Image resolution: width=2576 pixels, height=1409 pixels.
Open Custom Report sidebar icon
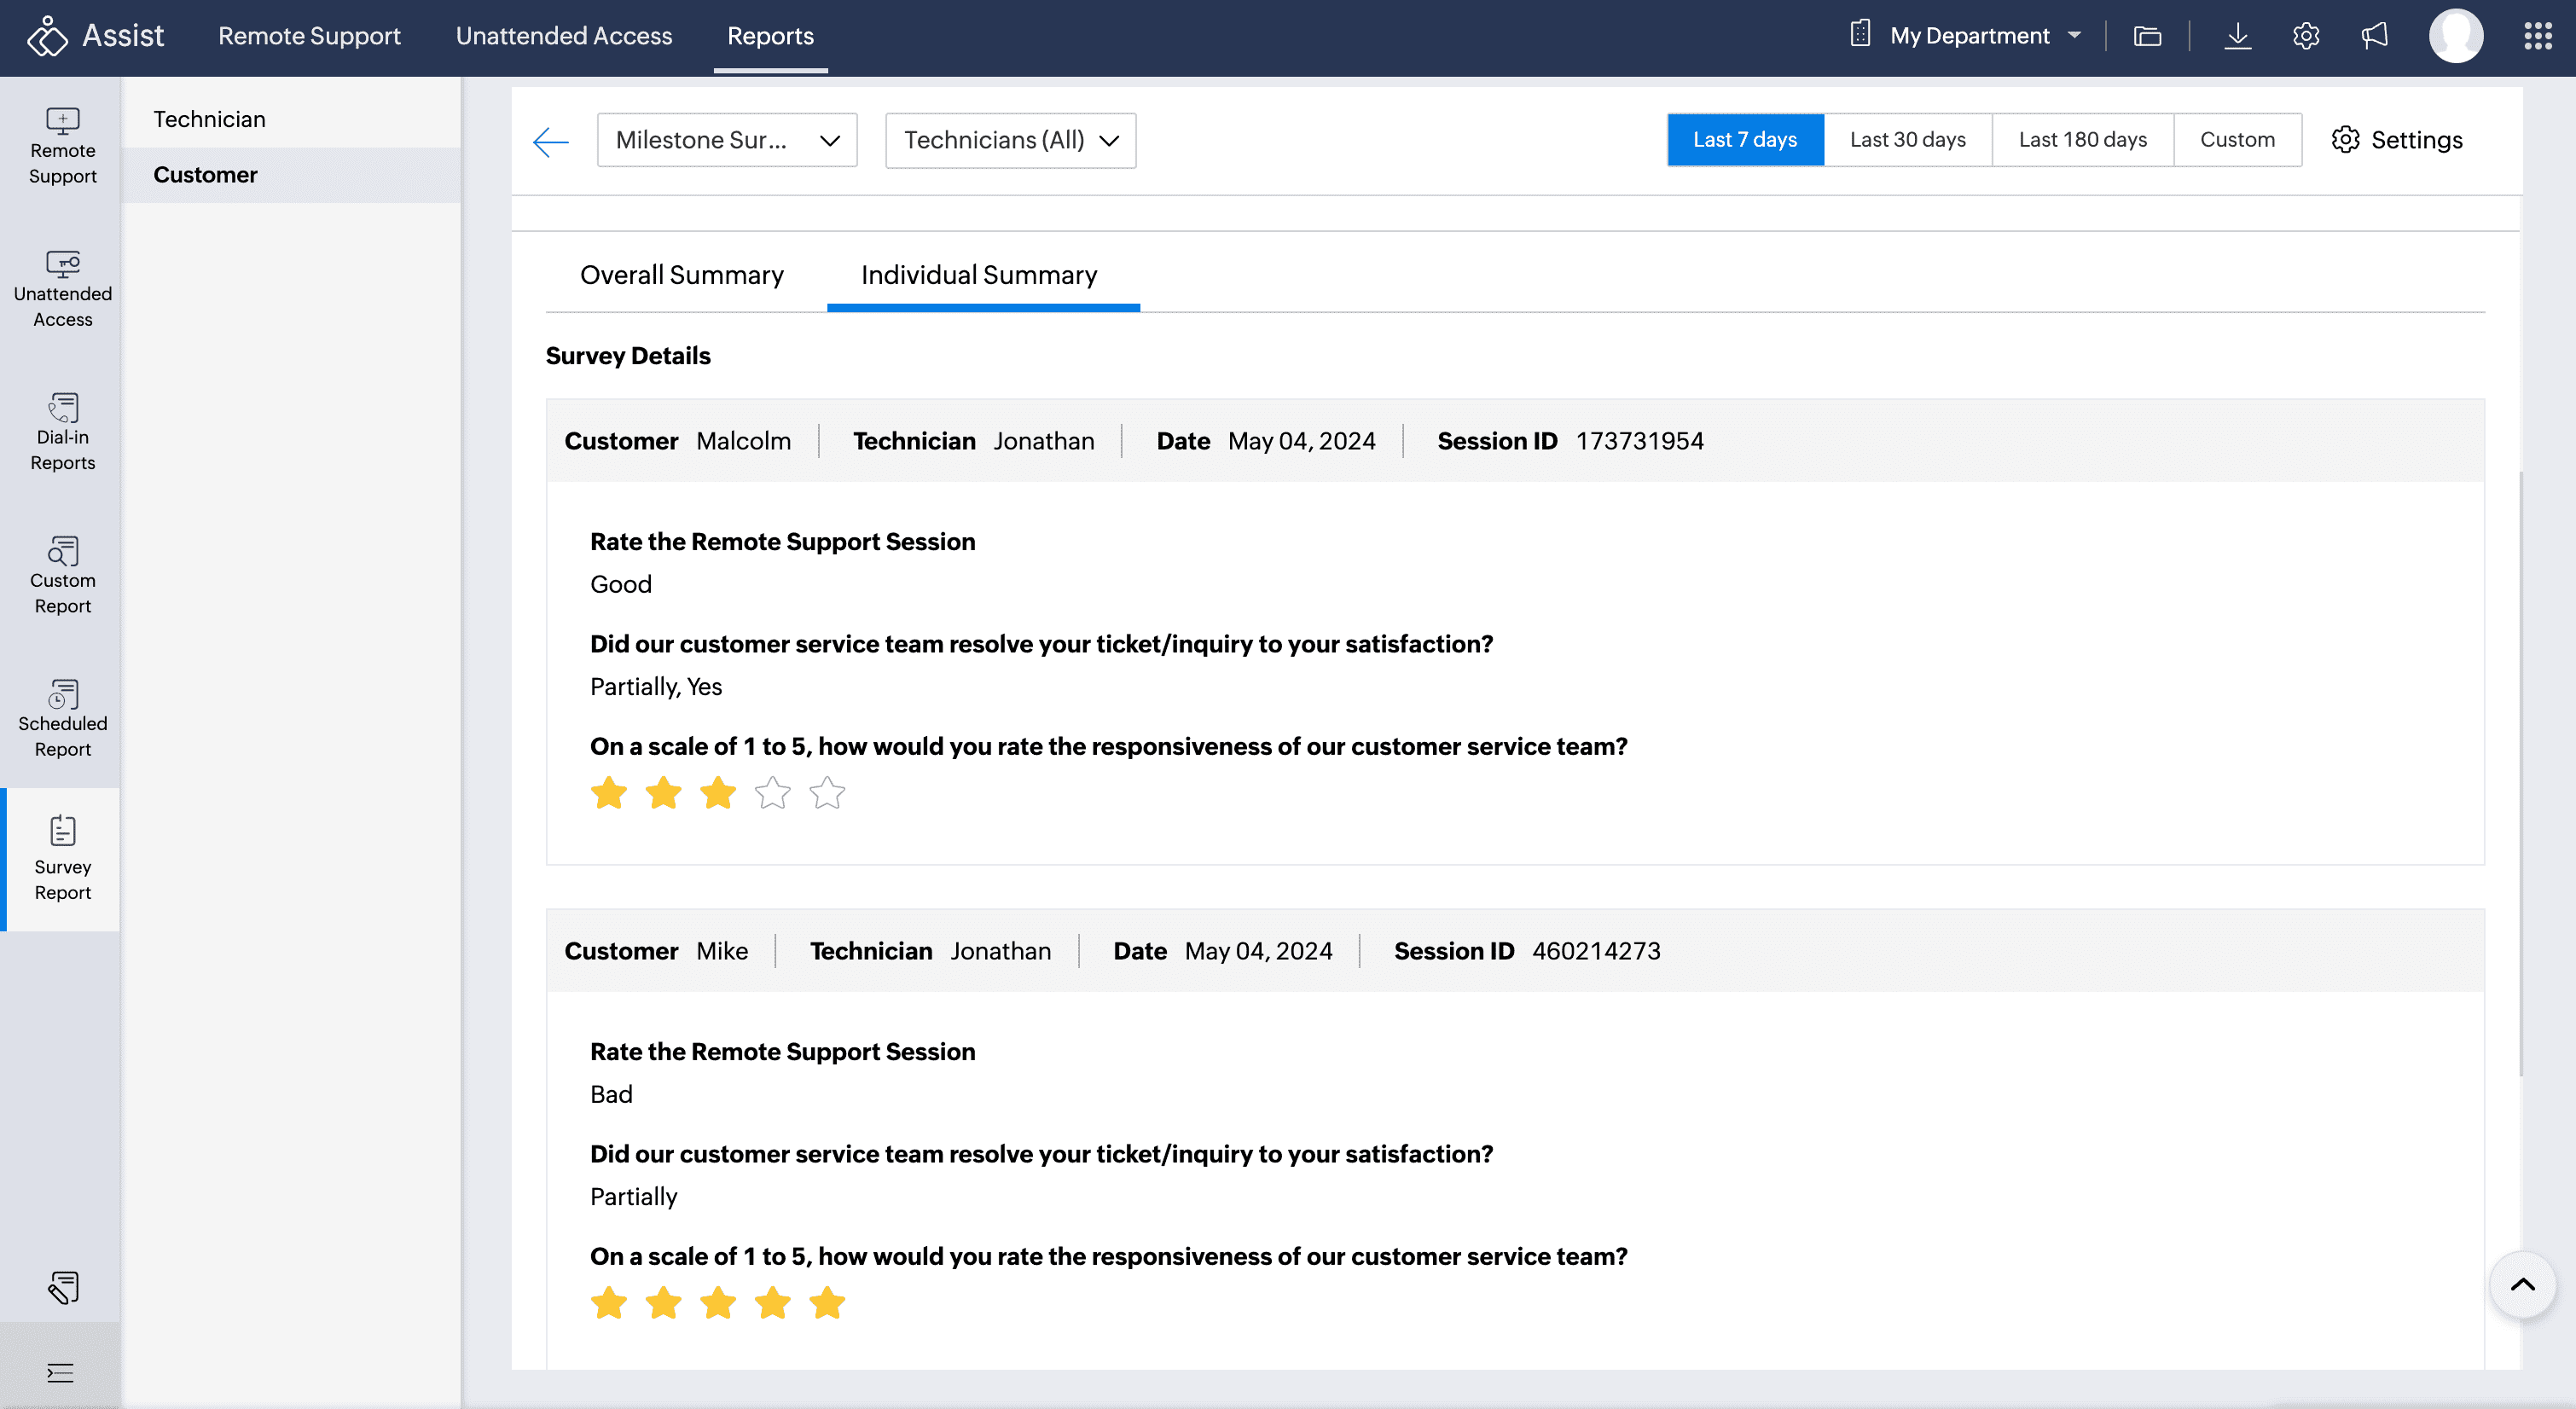(x=62, y=572)
